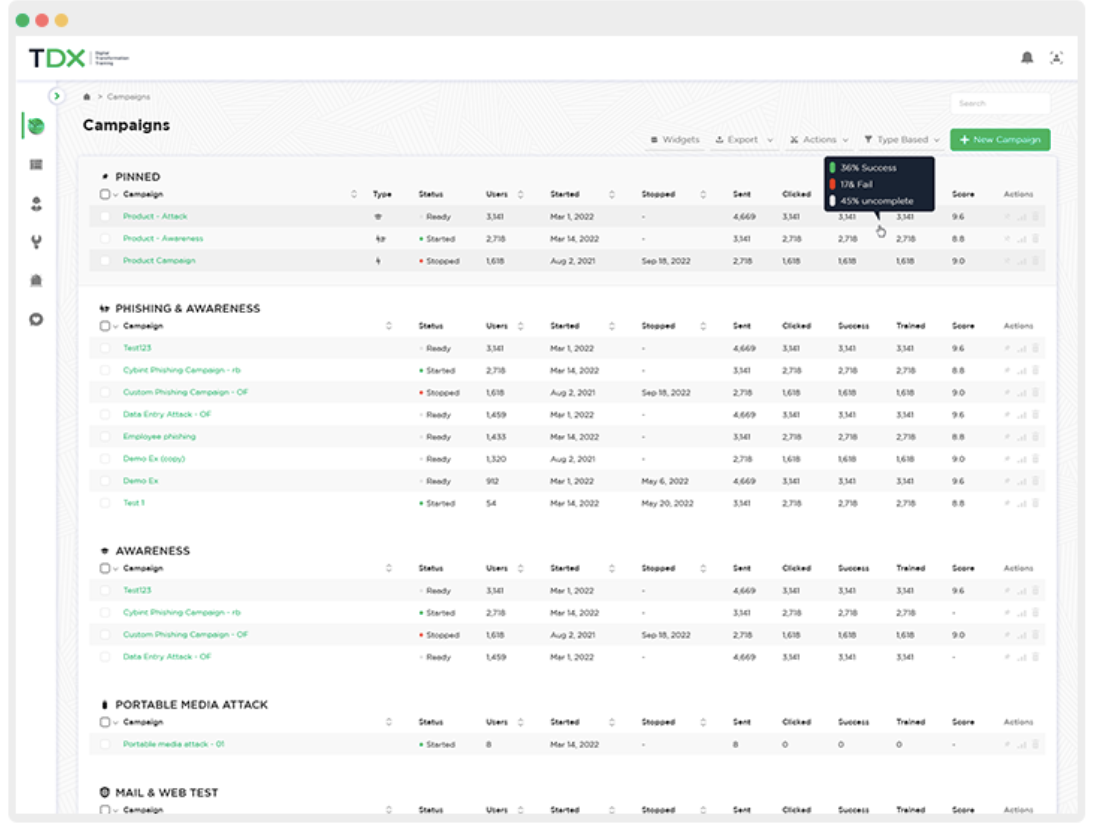Open the notifications bell in the header

click(1027, 57)
